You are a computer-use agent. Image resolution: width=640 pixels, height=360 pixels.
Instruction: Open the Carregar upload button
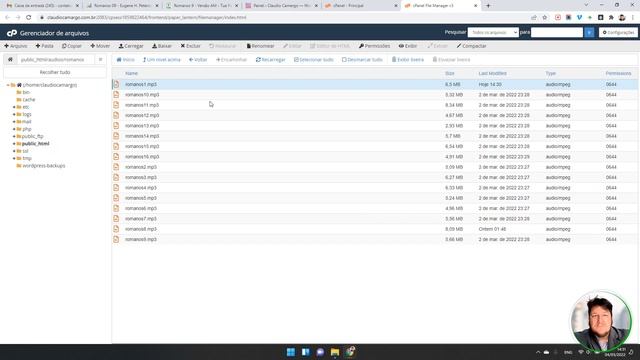pyautogui.click(x=131, y=46)
